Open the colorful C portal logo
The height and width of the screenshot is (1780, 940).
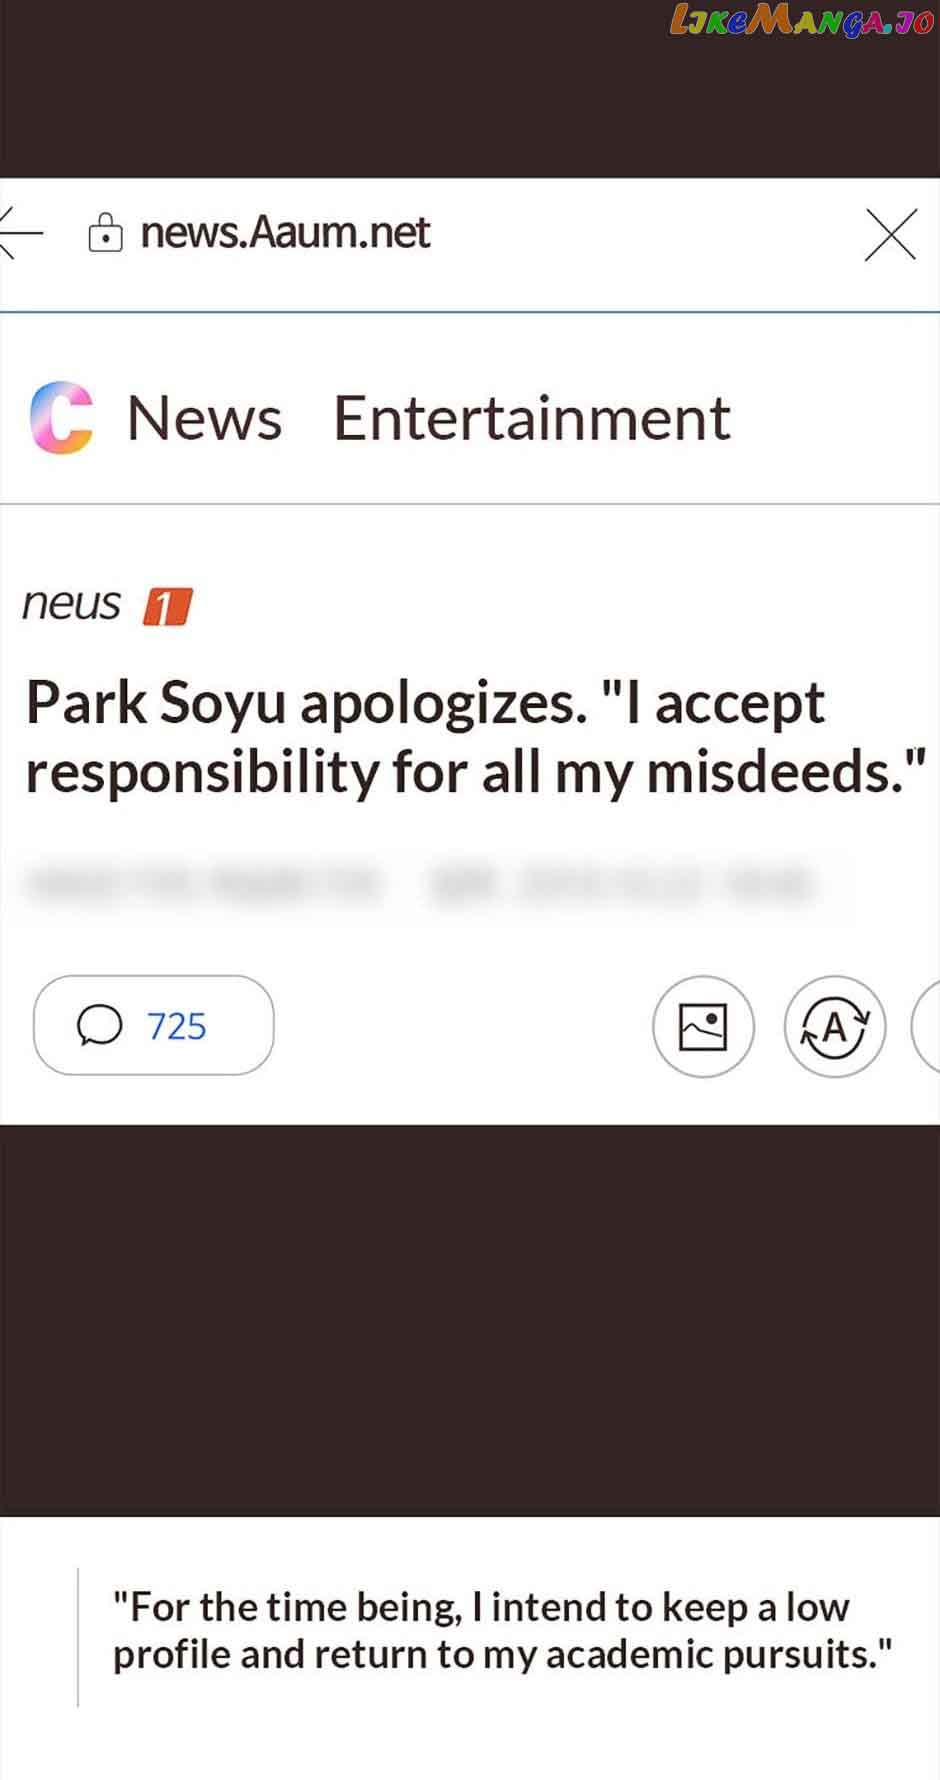[62, 418]
